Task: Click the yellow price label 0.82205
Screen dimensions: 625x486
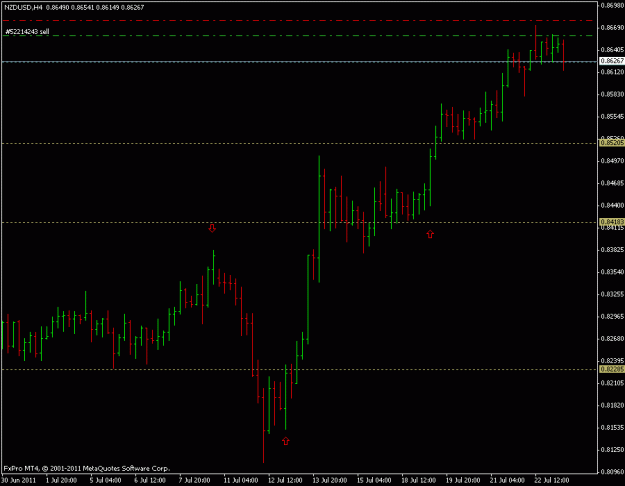Action: [x=612, y=369]
